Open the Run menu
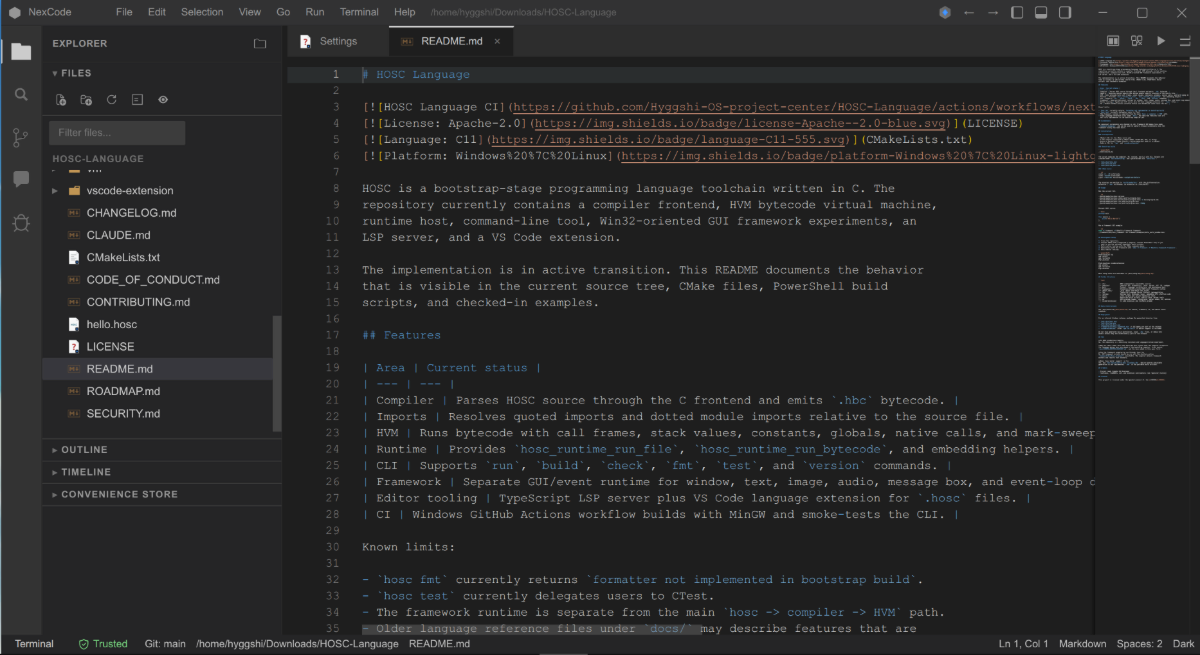The image size is (1200, 655). [x=315, y=12]
